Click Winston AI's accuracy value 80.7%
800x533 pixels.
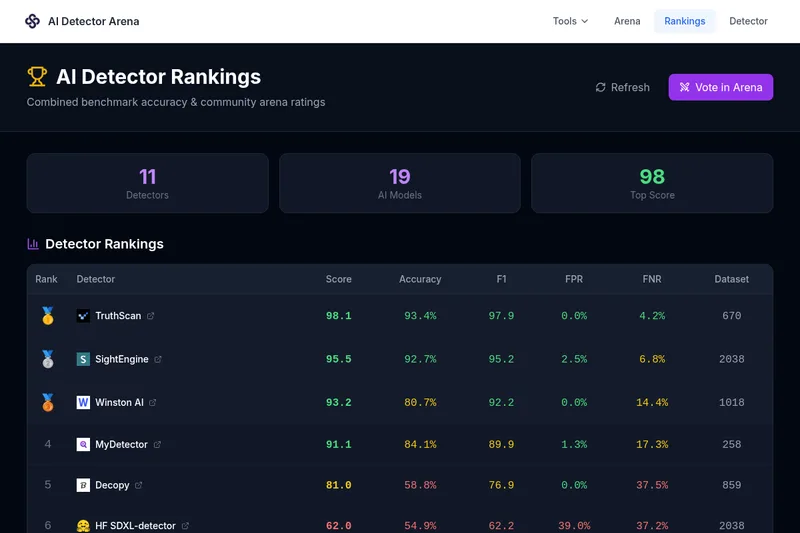tap(420, 402)
